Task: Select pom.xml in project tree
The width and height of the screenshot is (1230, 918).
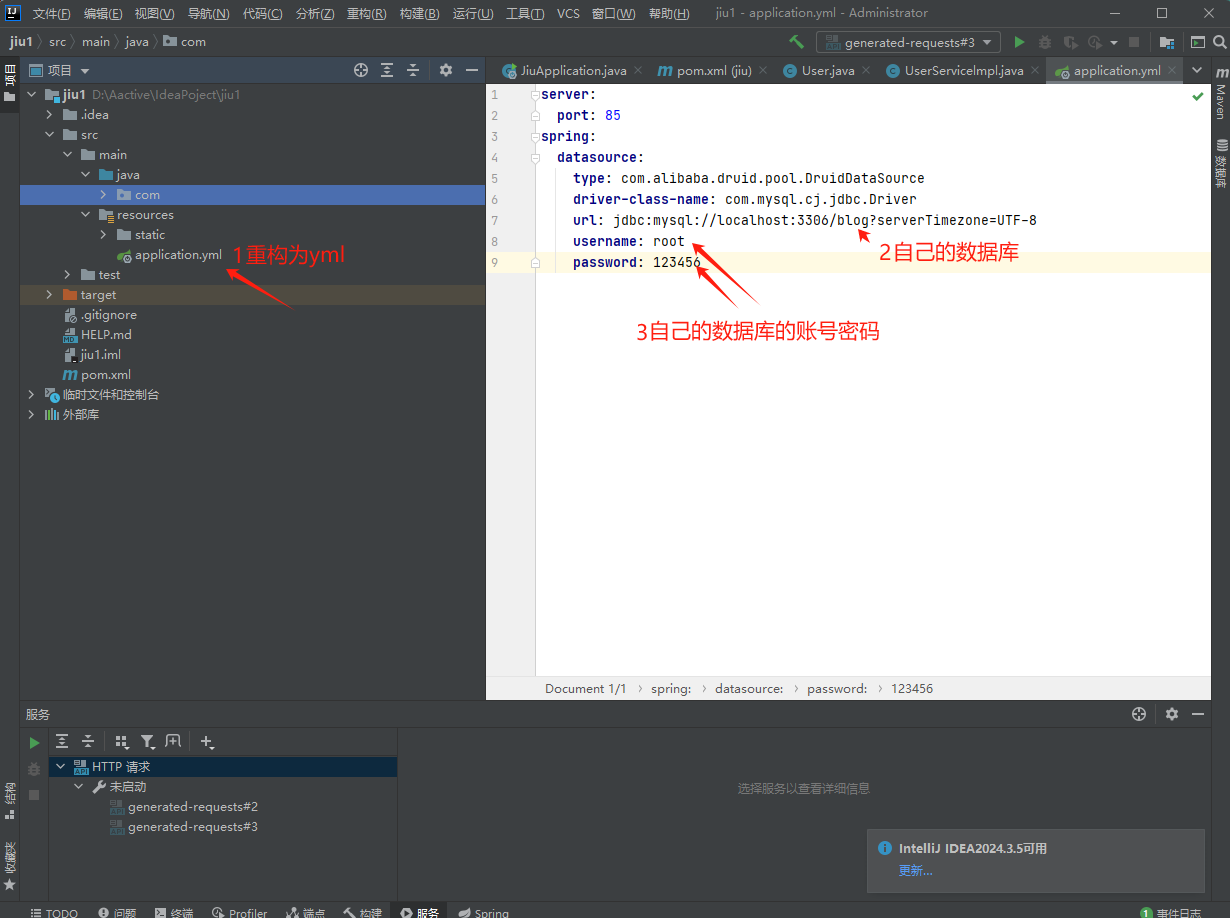Action: (106, 374)
